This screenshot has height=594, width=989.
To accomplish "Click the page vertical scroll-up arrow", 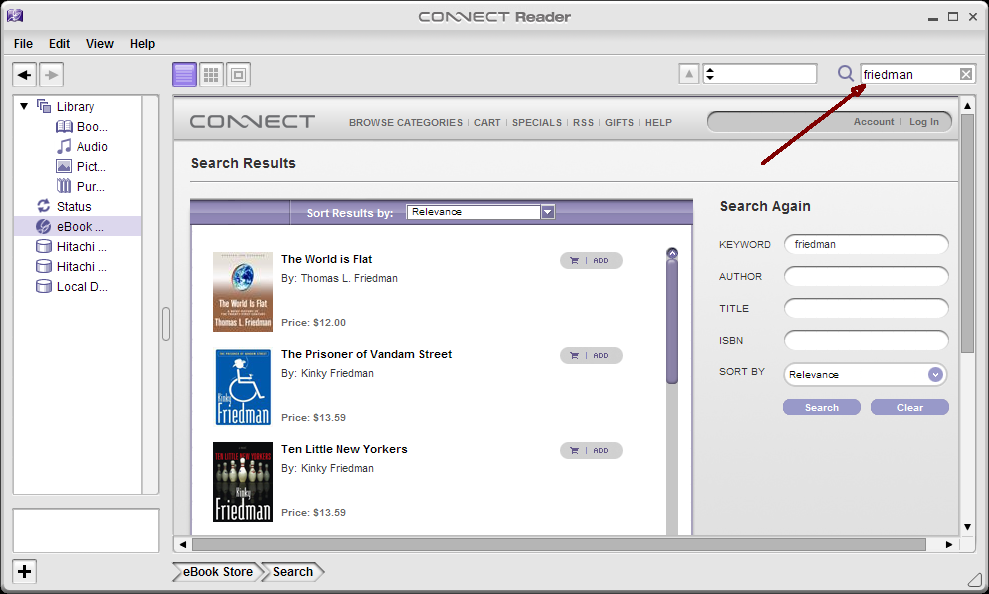I will (968, 106).
